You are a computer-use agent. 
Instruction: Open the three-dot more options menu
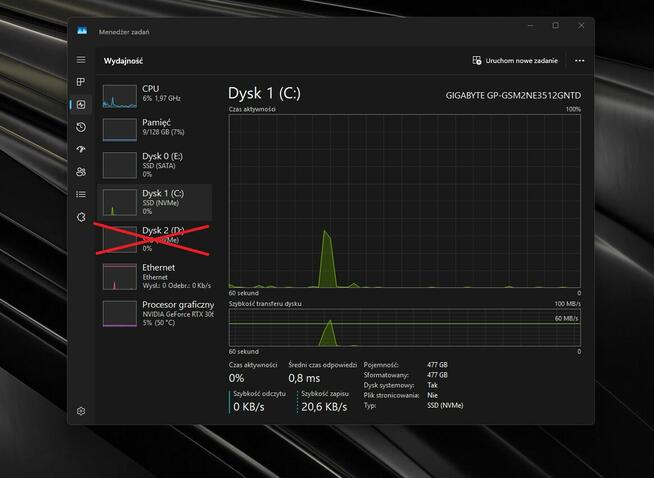579,60
